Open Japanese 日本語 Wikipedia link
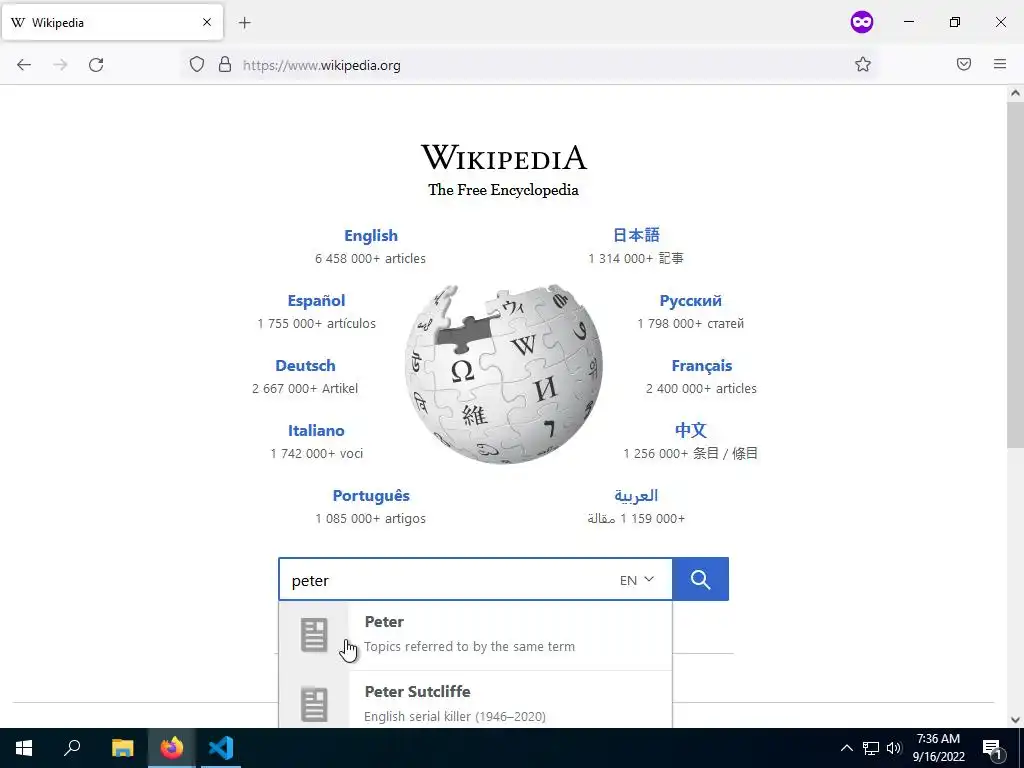Image resolution: width=1024 pixels, height=768 pixels. click(636, 235)
